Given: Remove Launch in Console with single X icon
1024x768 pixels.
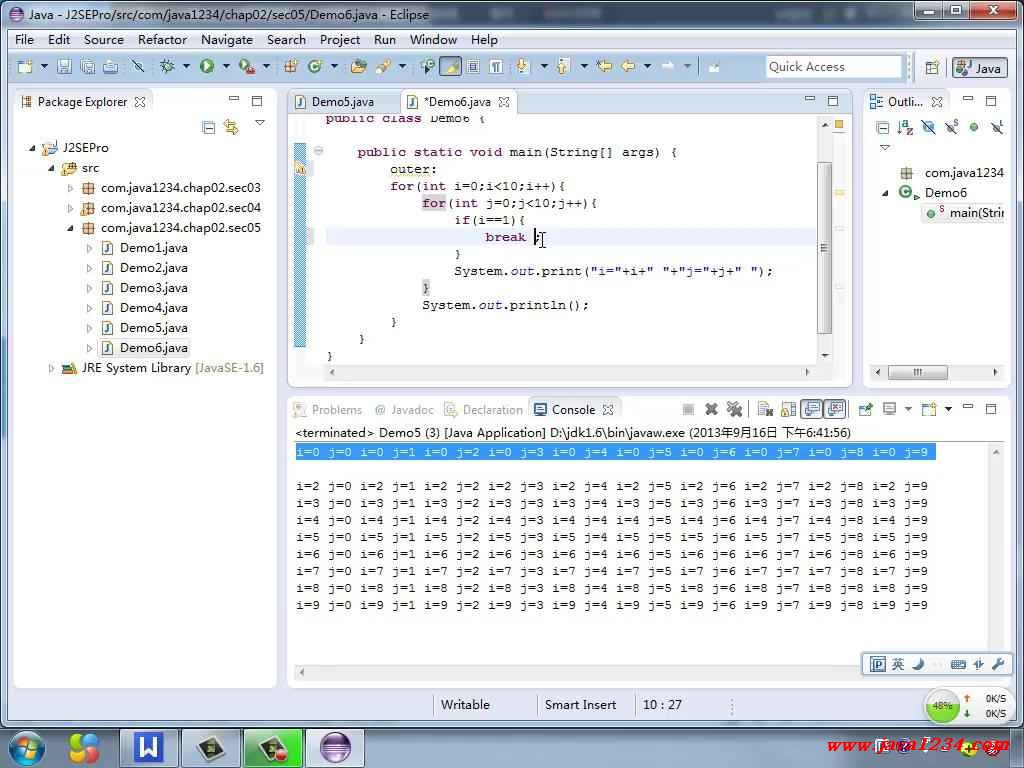Looking at the screenshot, I should (711, 409).
